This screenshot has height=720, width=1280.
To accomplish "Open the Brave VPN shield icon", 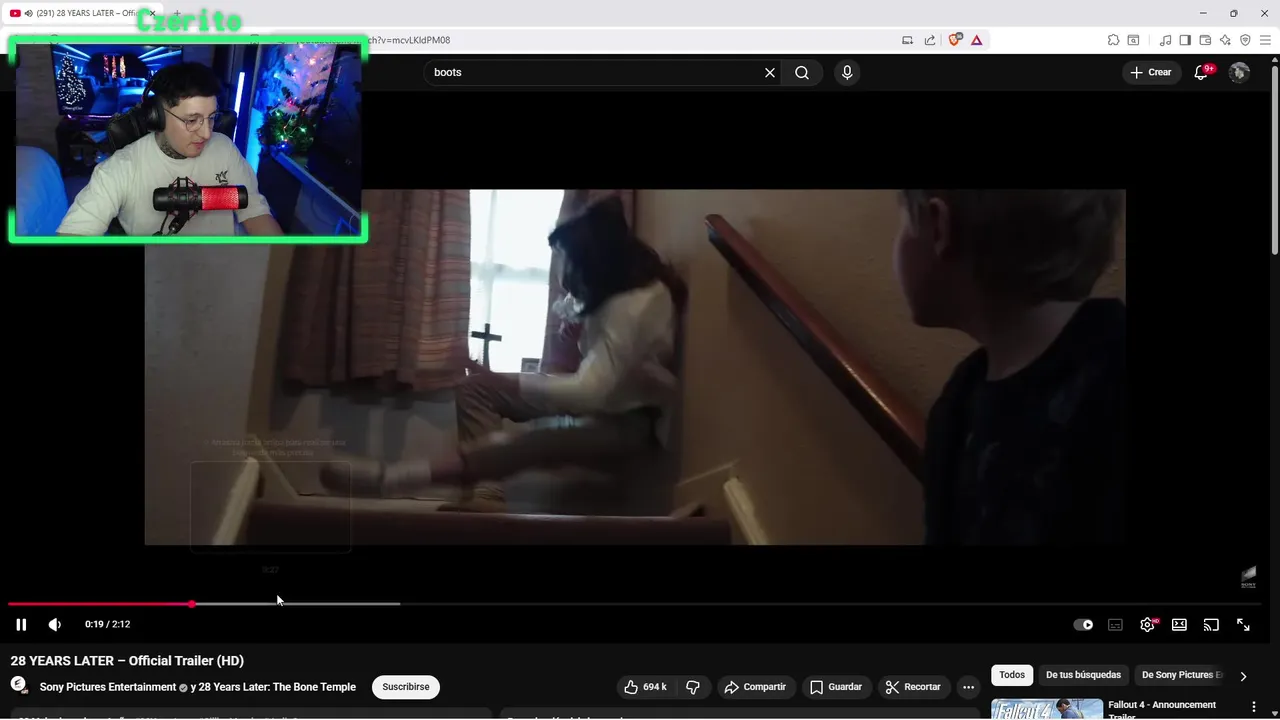I will point(1245,40).
